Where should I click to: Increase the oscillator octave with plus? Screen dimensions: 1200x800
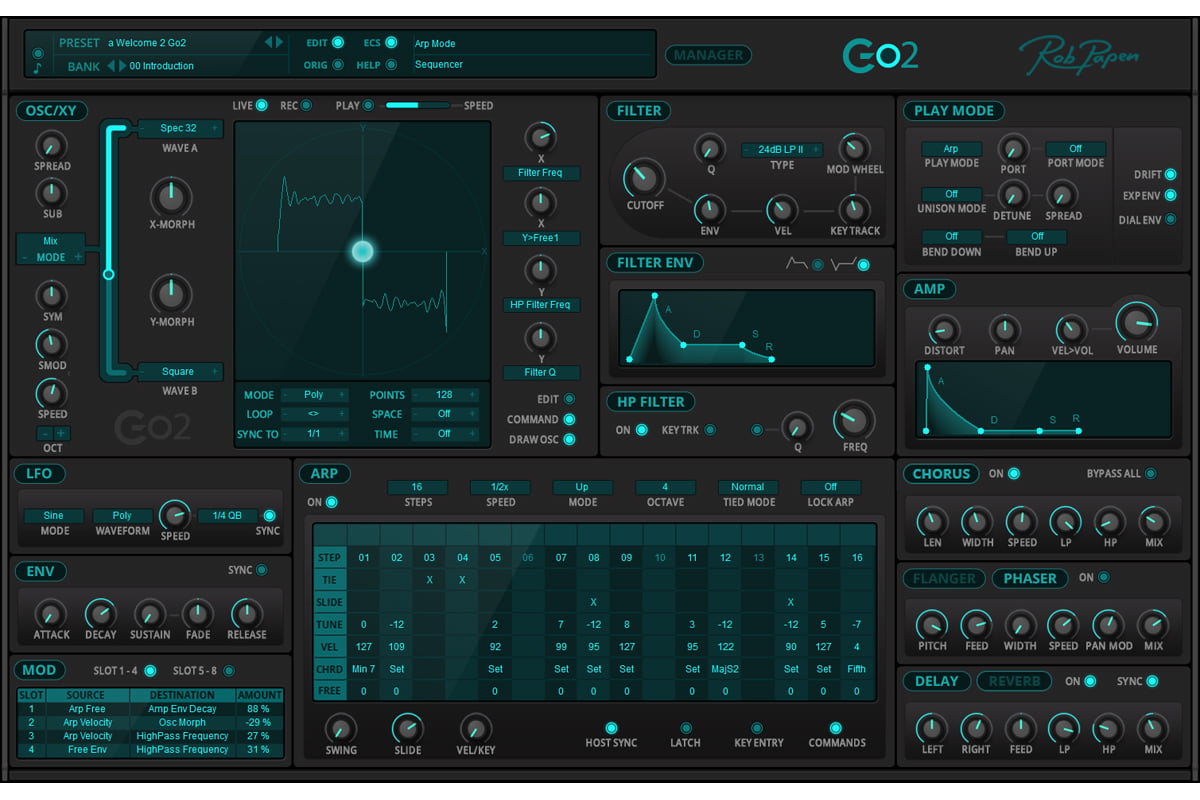pos(60,433)
